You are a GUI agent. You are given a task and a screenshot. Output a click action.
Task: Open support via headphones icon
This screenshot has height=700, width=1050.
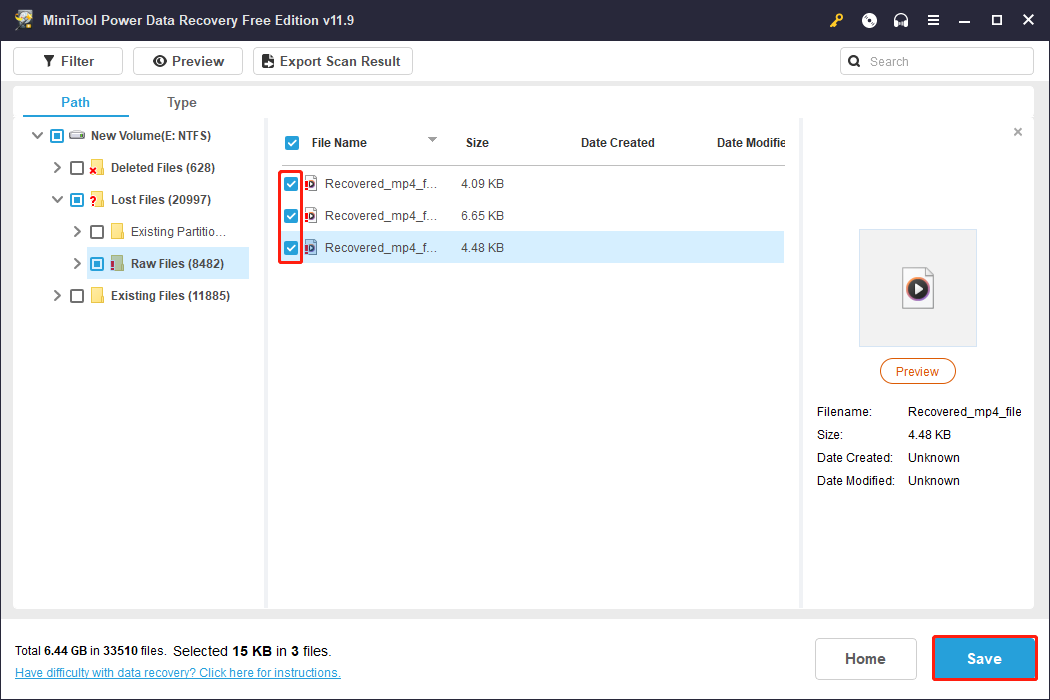tap(901, 21)
